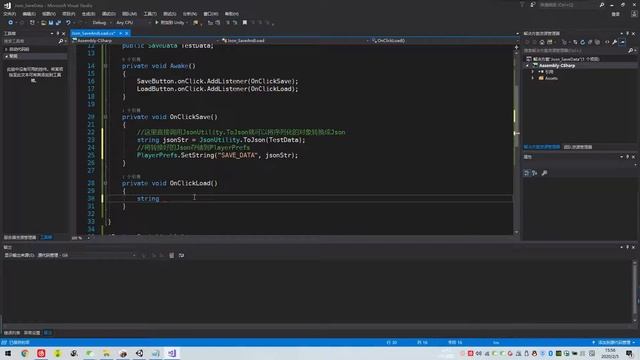Click the Property Pages wrench in Properties panel

[x=544, y=173]
